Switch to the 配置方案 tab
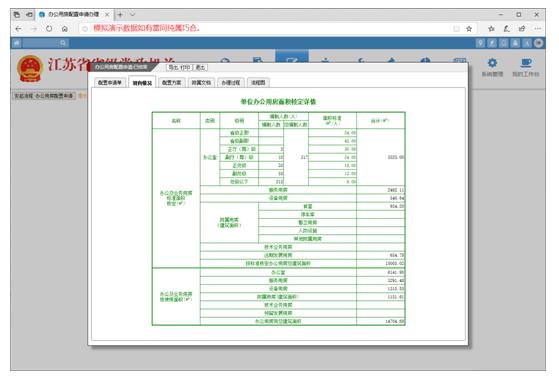This screenshot has height=380, width=559. point(171,82)
